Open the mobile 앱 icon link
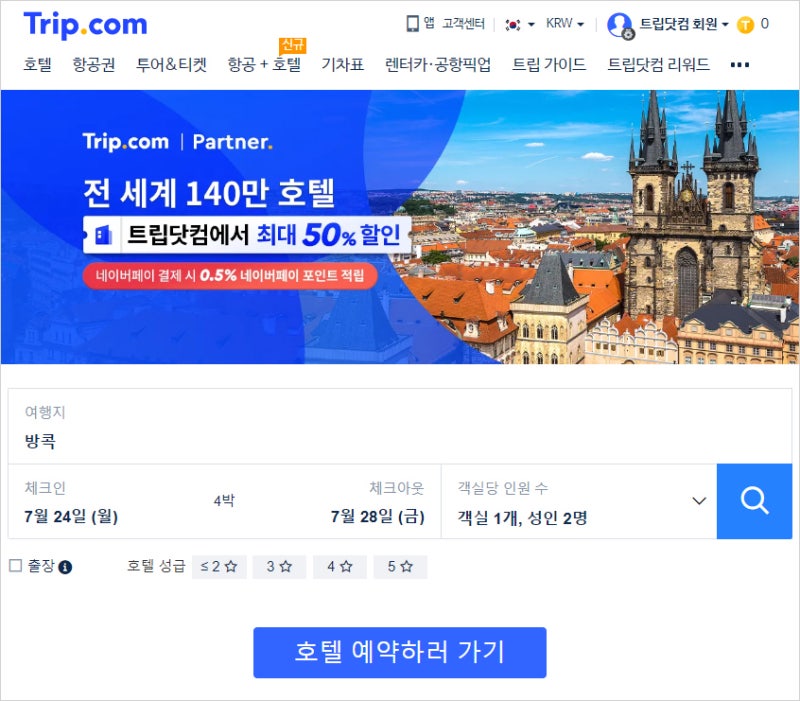 tap(420, 23)
